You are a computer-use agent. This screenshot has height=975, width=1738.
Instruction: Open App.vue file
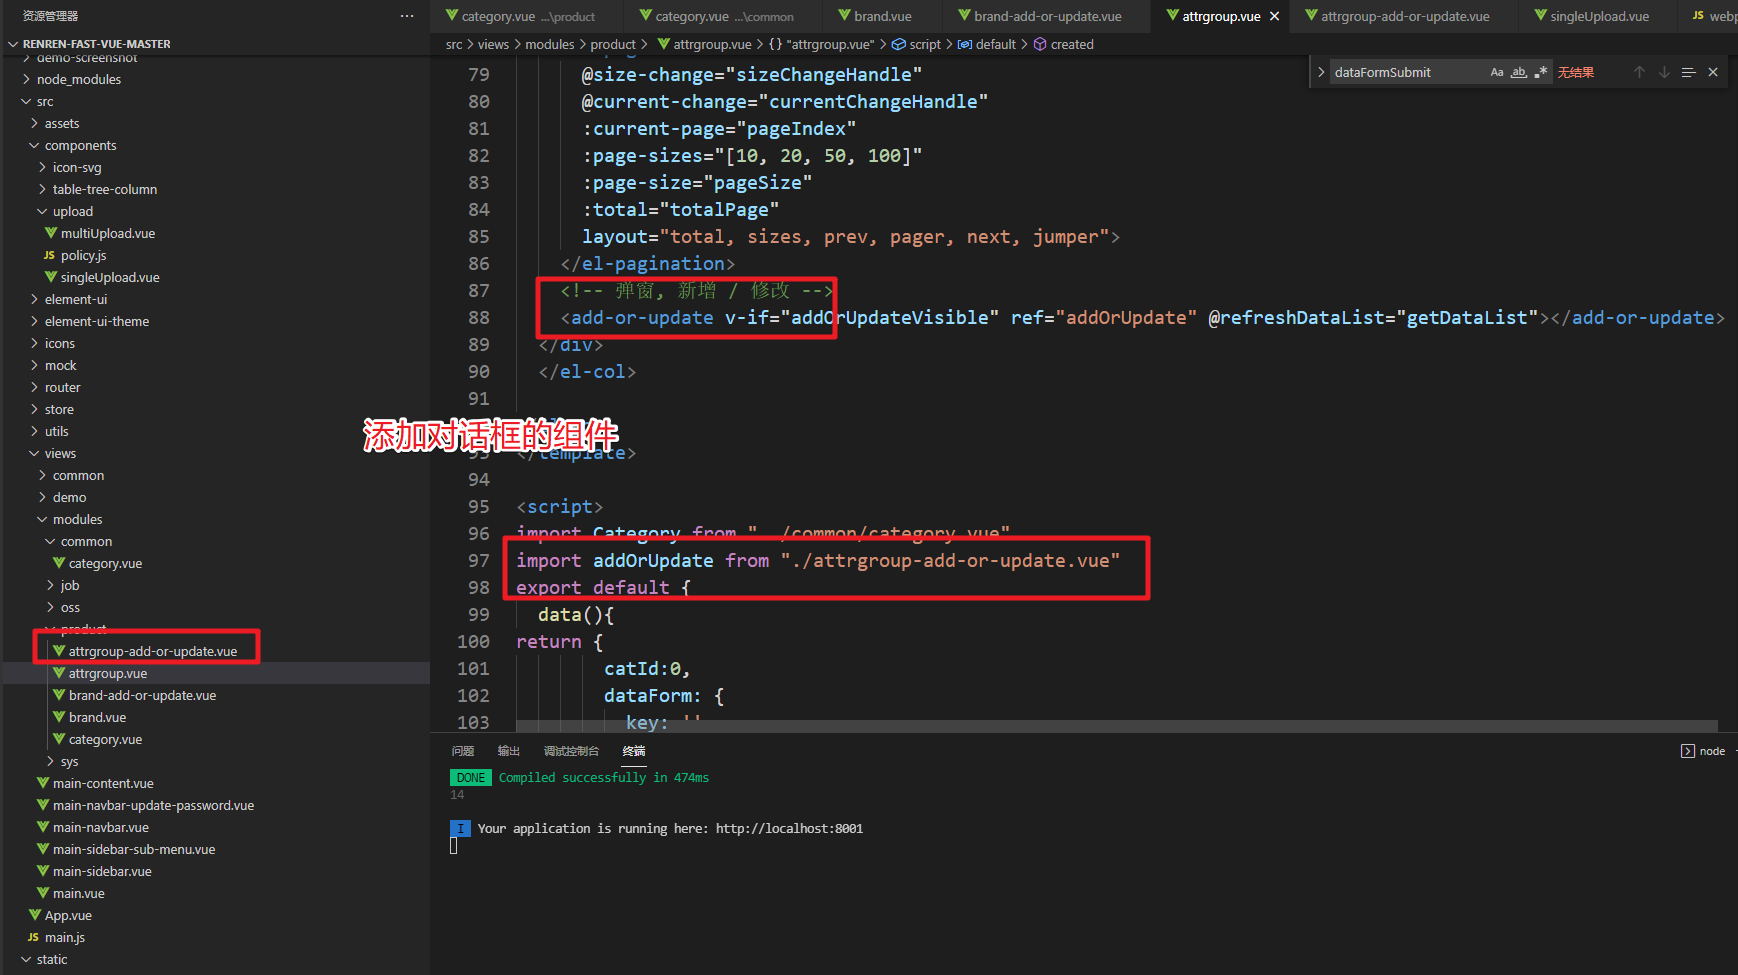pyautogui.click(x=68, y=916)
